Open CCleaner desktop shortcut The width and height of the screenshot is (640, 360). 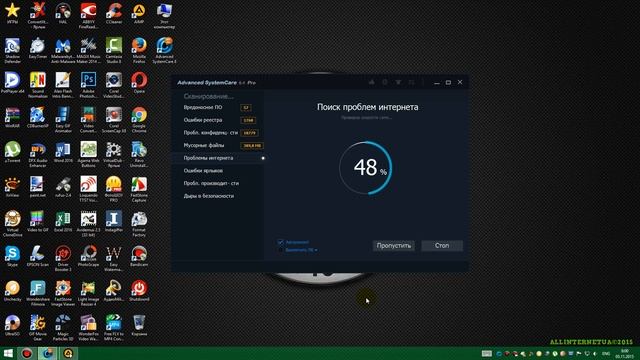tap(114, 13)
